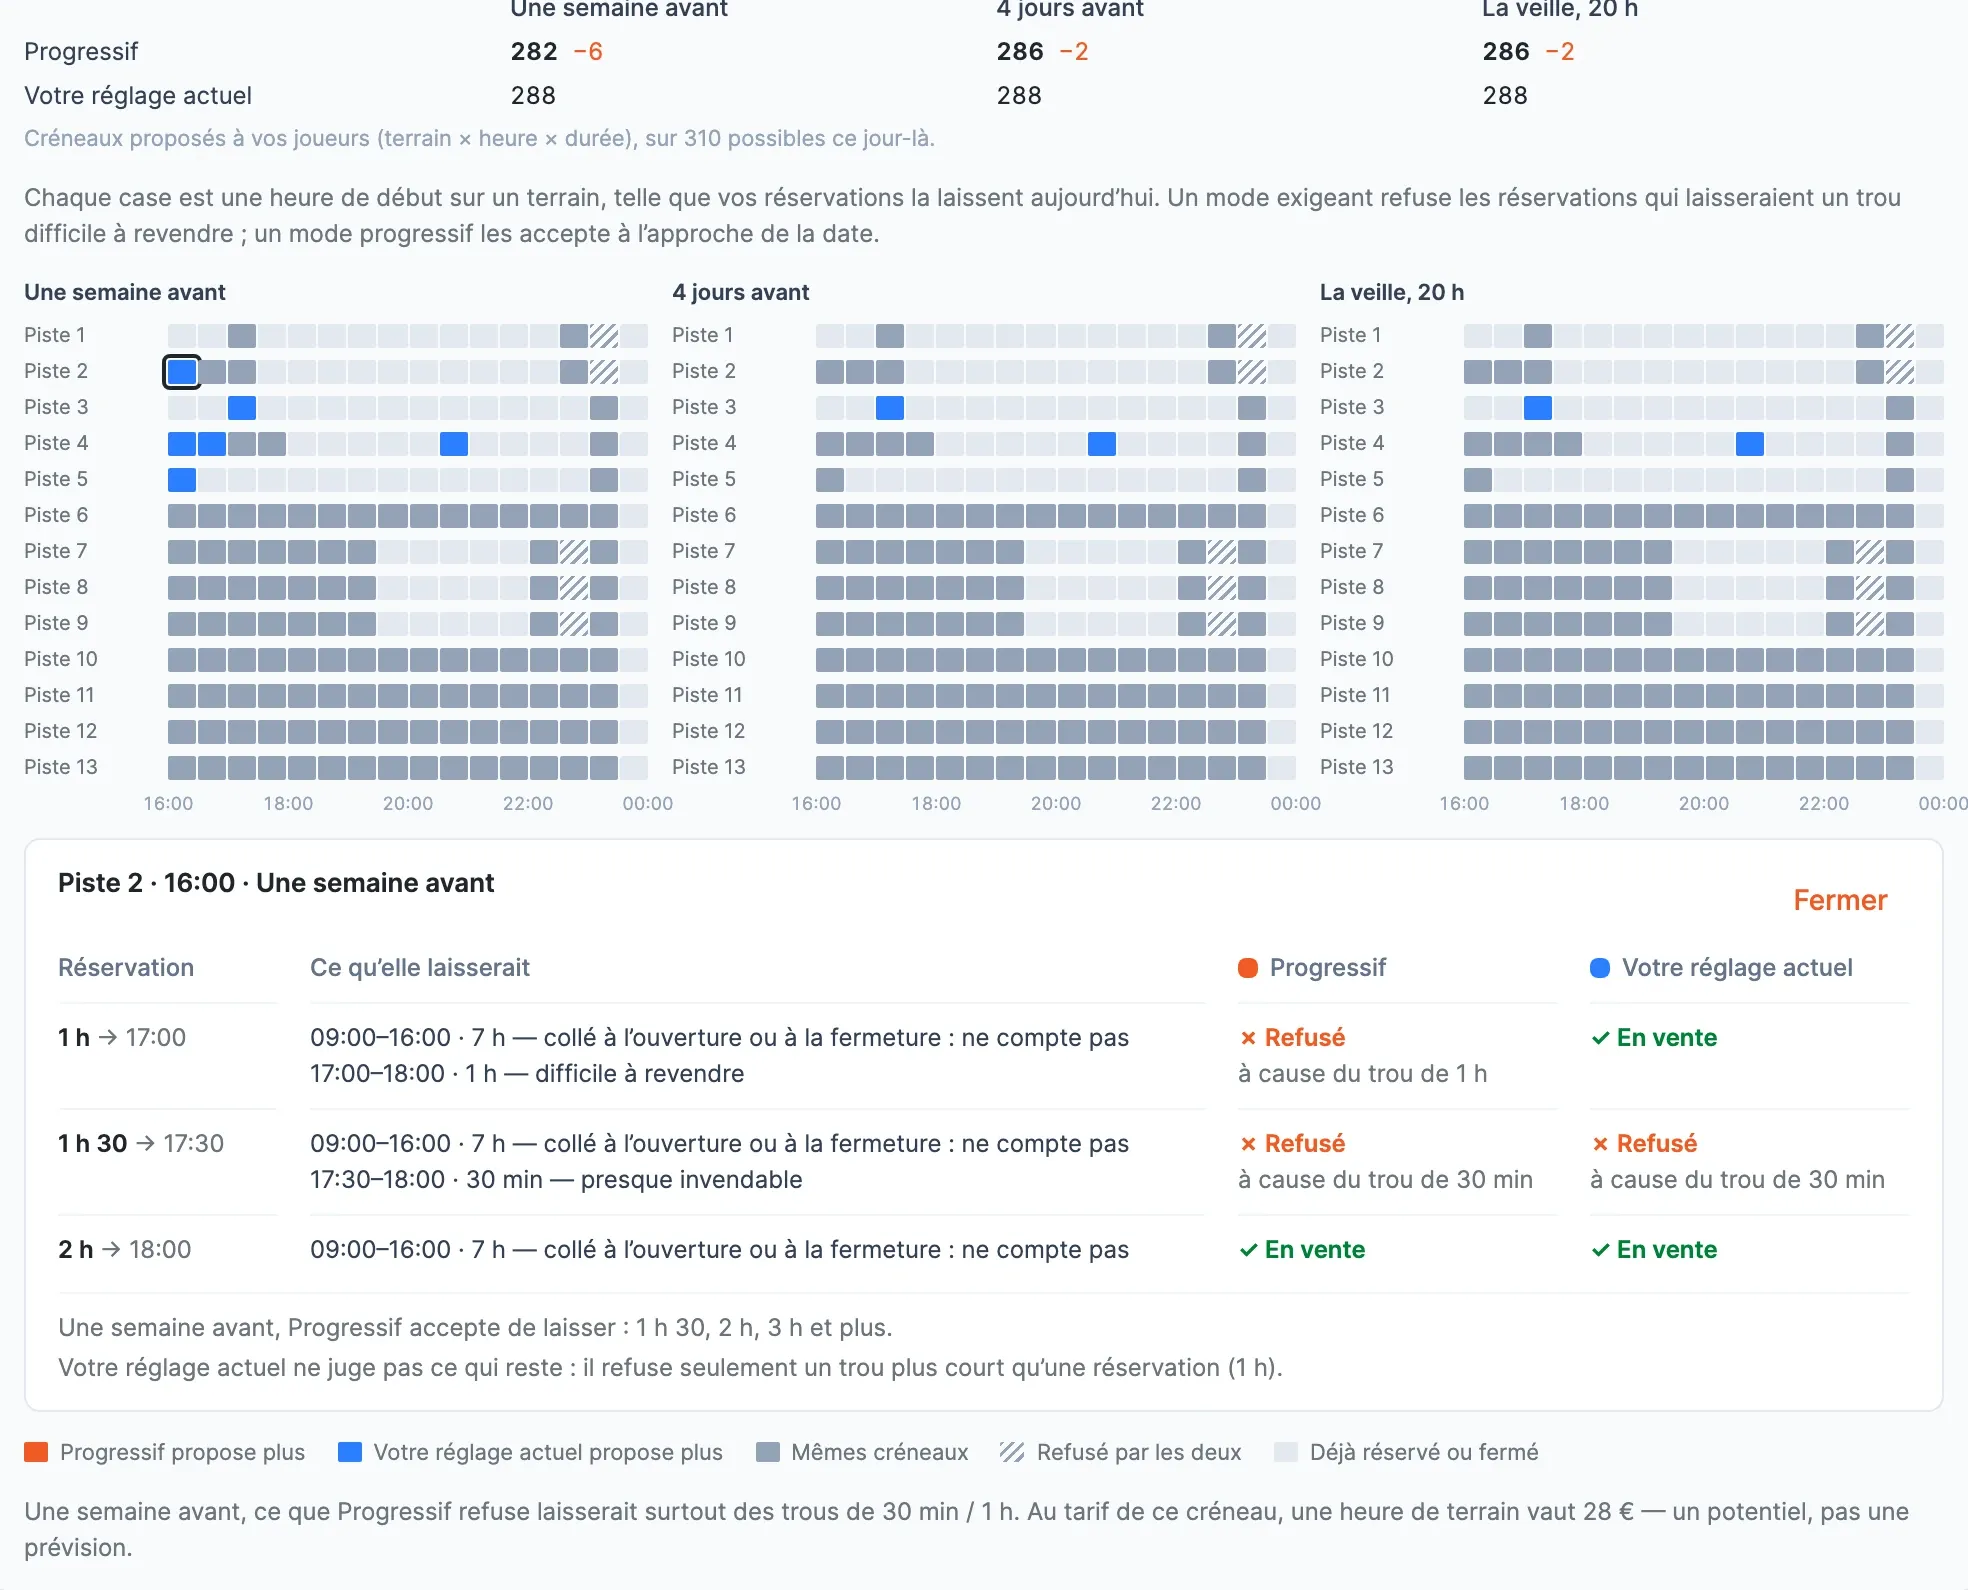Open blue Piste 3 17:00 cell in Une semaine avant
Viewport: 1968px width, 1590px height.
(x=242, y=408)
